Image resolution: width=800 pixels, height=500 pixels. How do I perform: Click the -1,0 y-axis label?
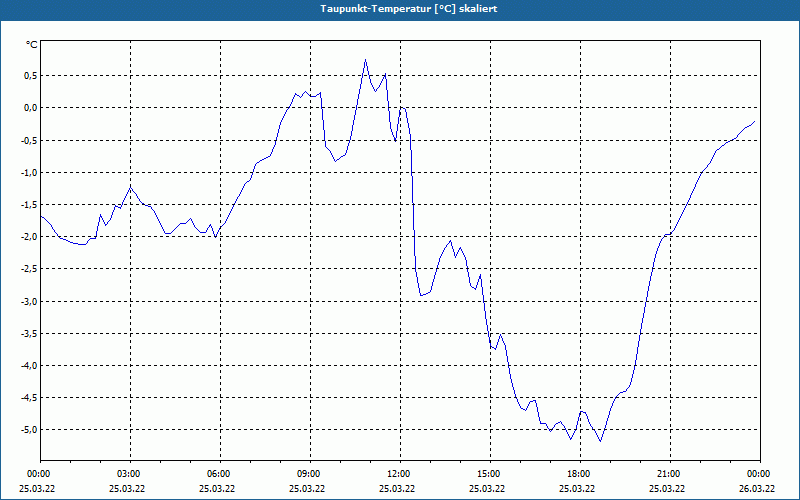(29, 172)
